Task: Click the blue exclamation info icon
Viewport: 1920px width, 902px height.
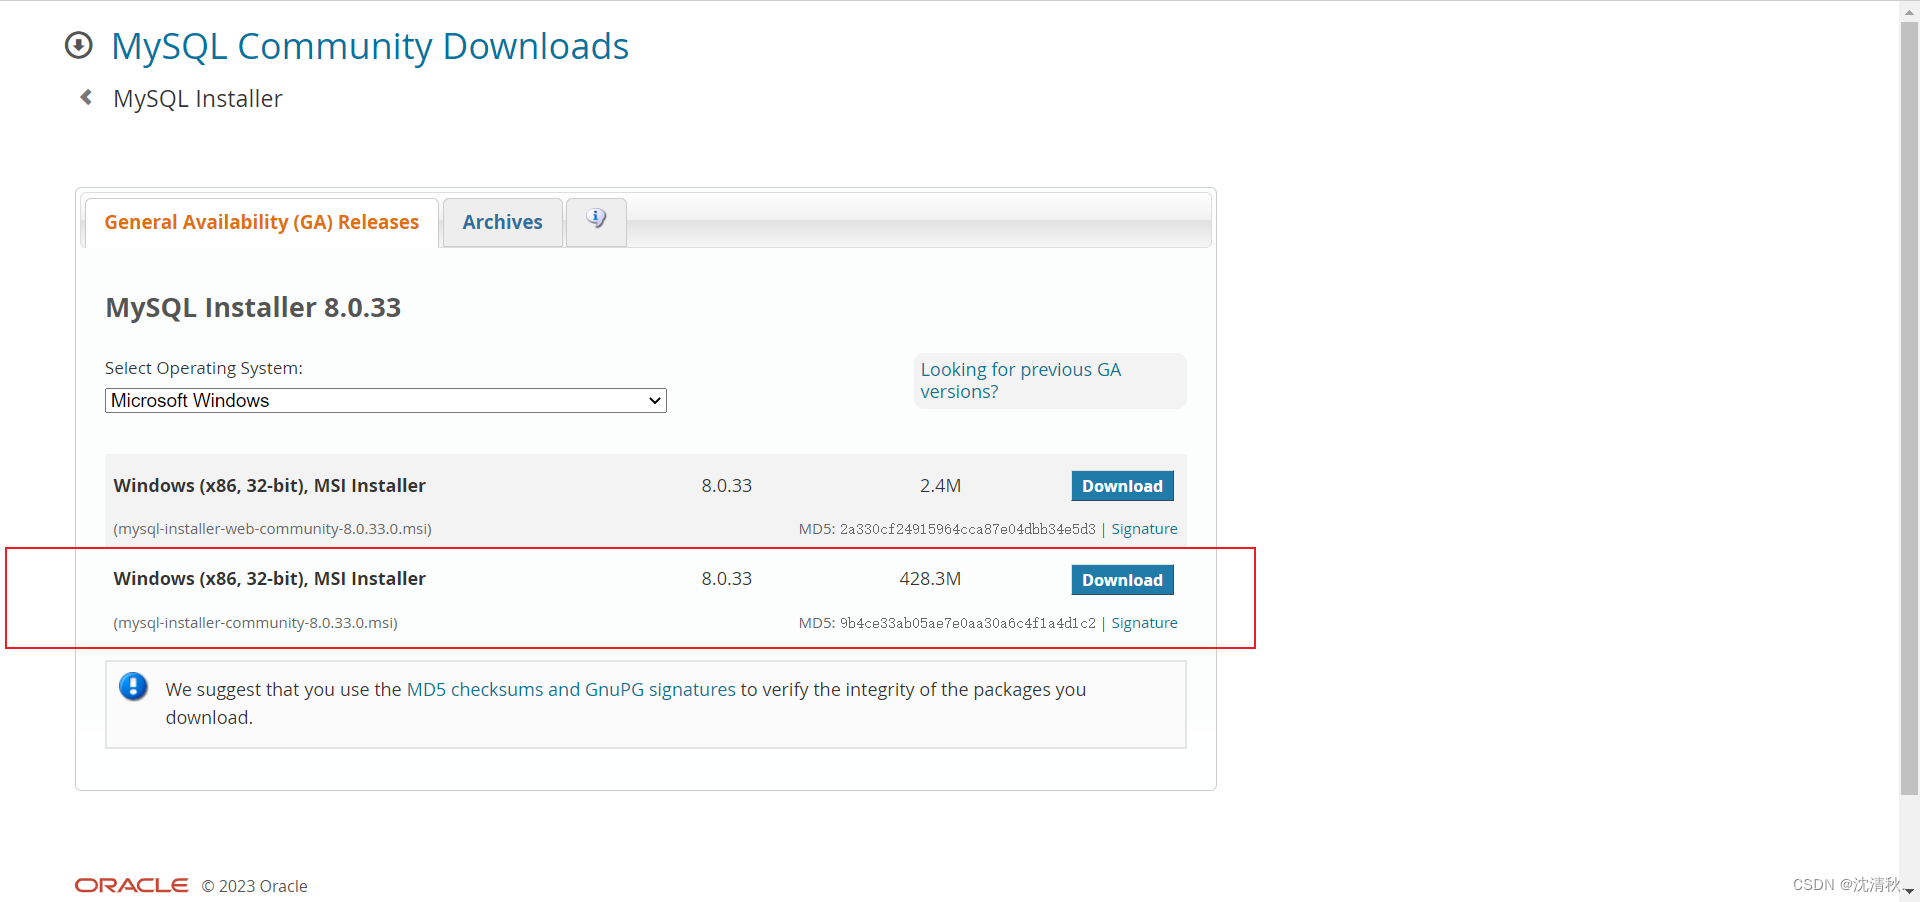Action: point(133,687)
